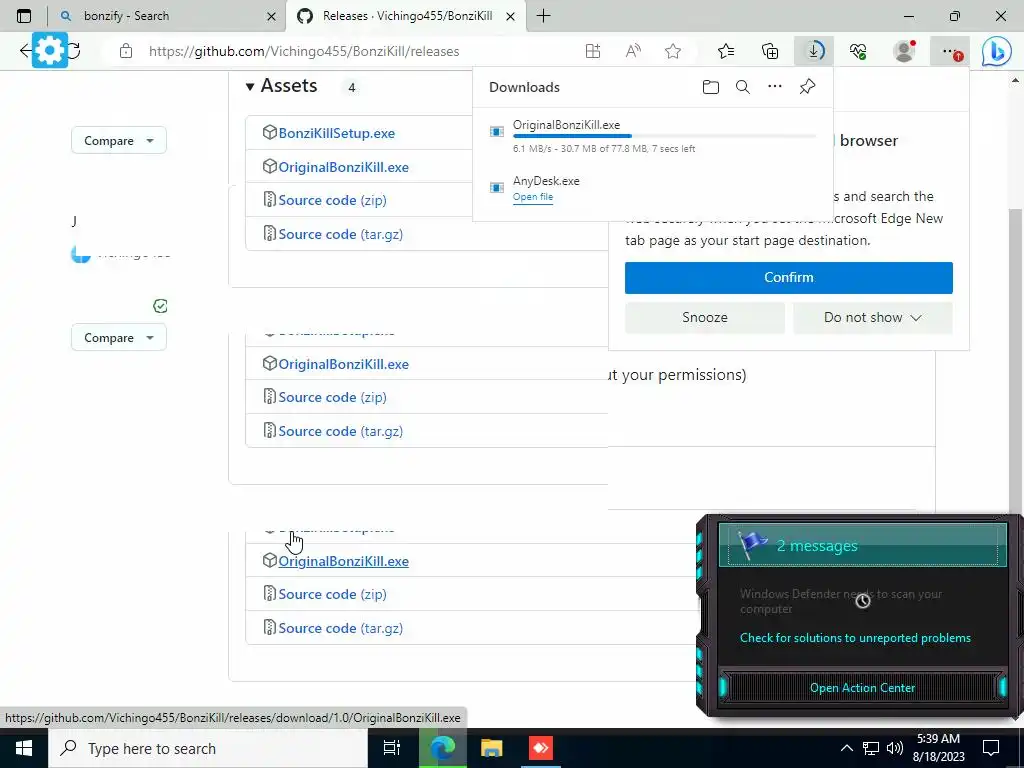Viewport: 1024px width, 768px height.
Task: Open more options in Downloads panel
Action: (x=775, y=86)
